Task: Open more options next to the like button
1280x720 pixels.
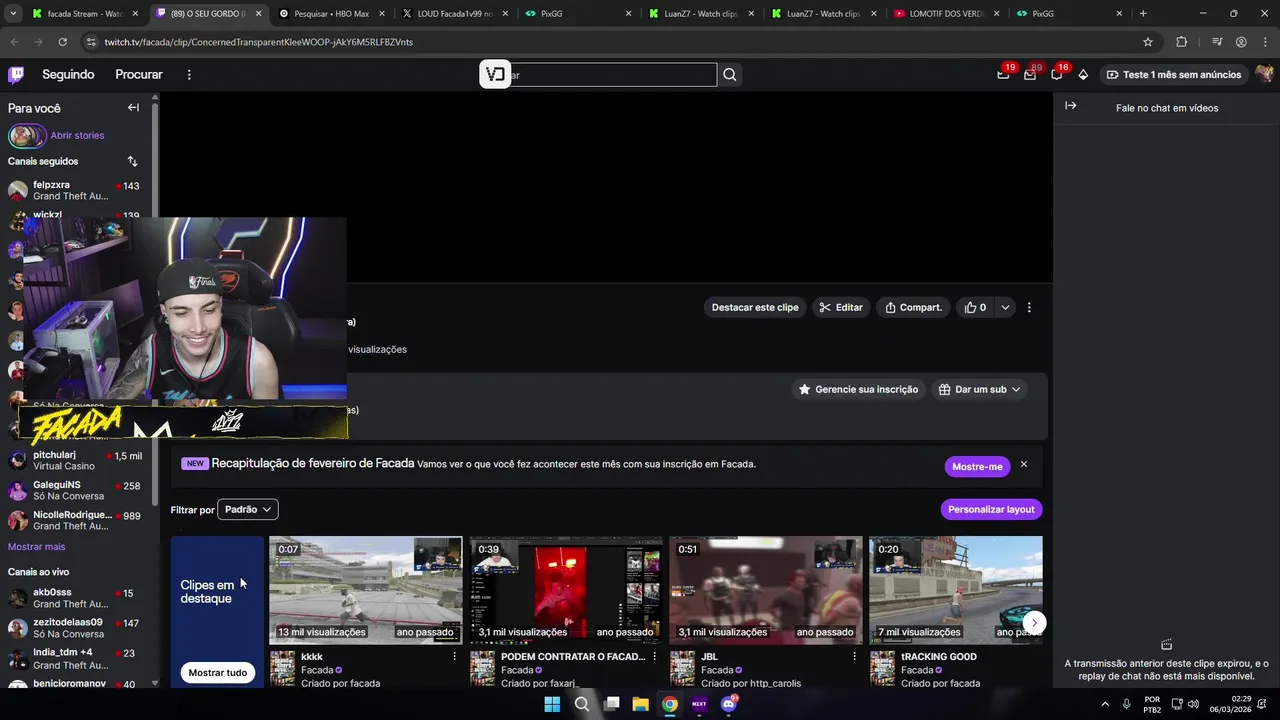Action: point(1029,308)
